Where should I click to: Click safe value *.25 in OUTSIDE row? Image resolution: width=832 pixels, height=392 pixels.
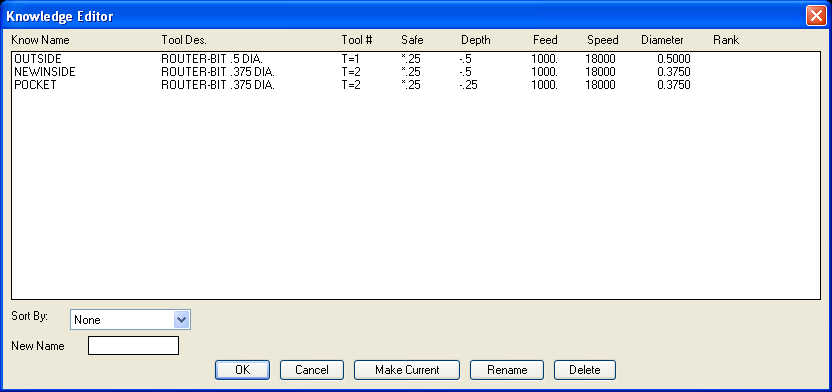411,59
